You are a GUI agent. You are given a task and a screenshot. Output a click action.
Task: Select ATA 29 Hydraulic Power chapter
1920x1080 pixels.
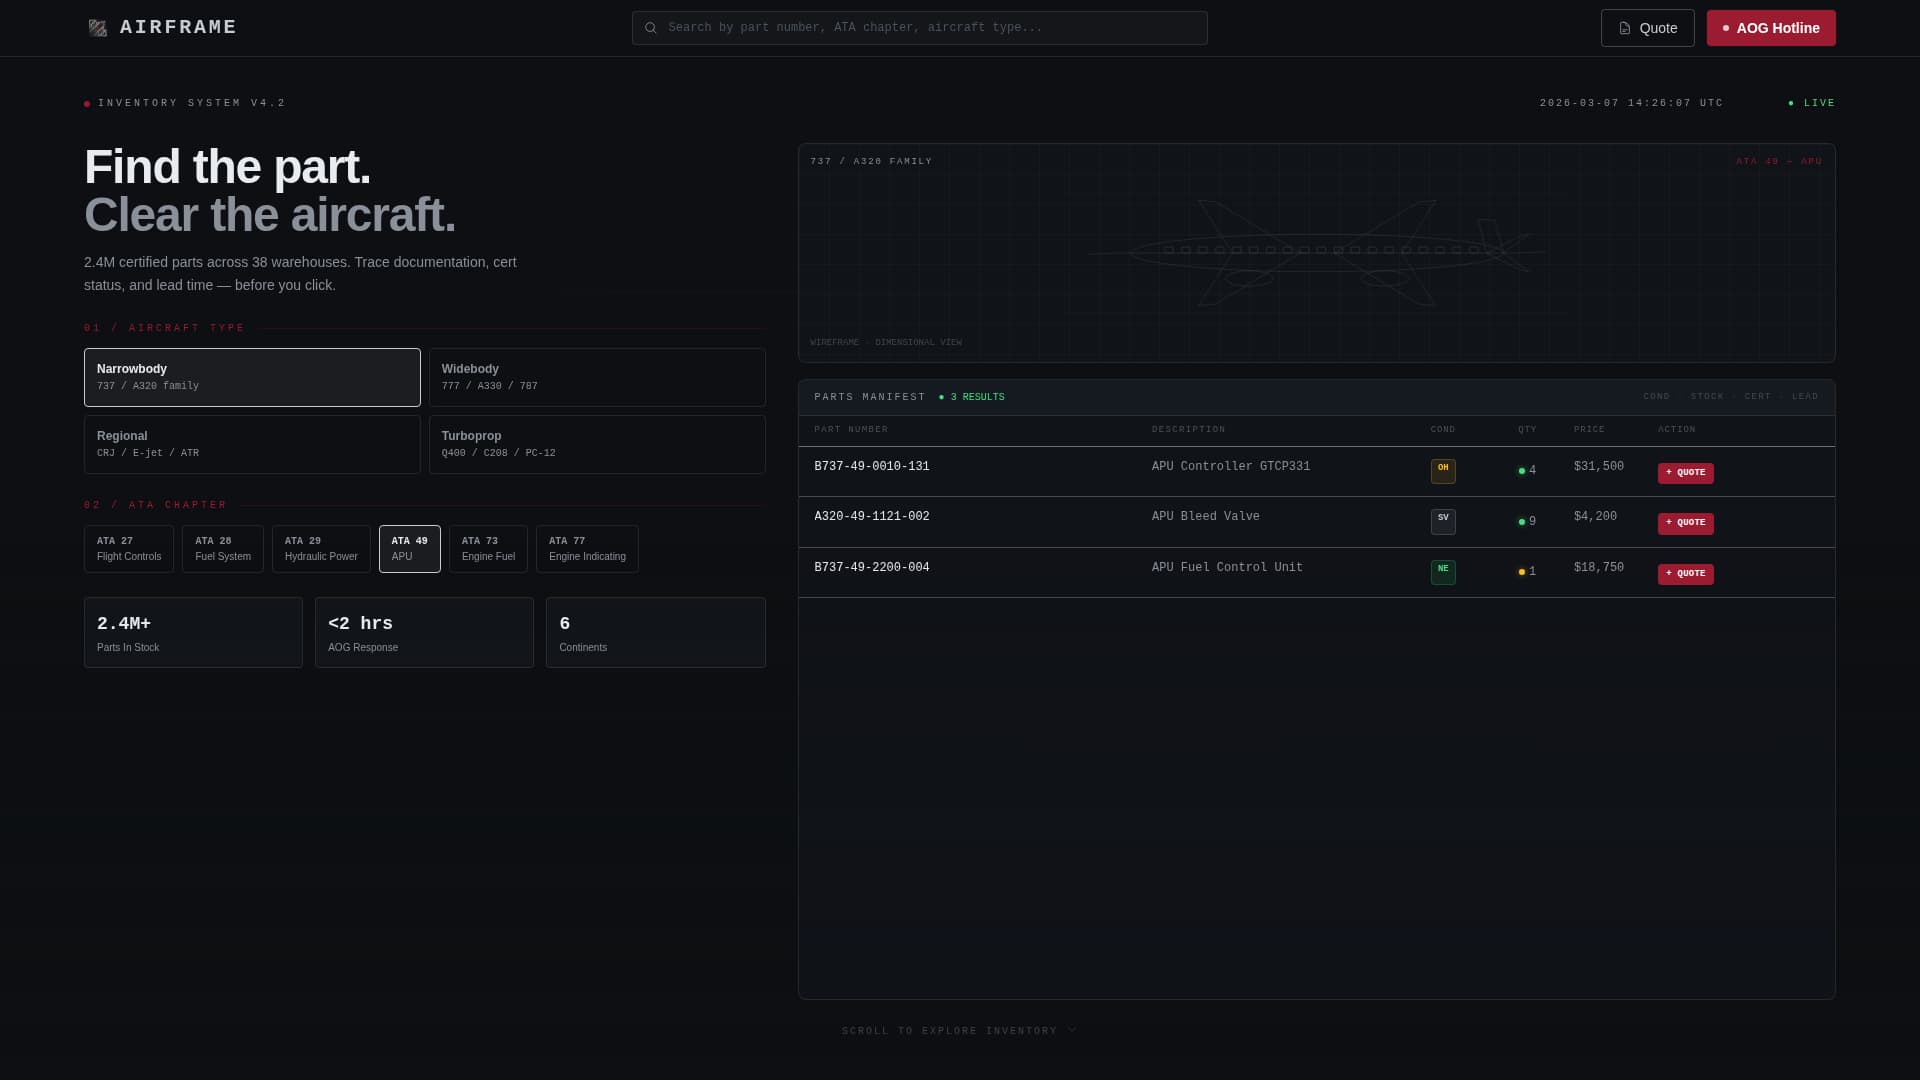tap(321, 548)
